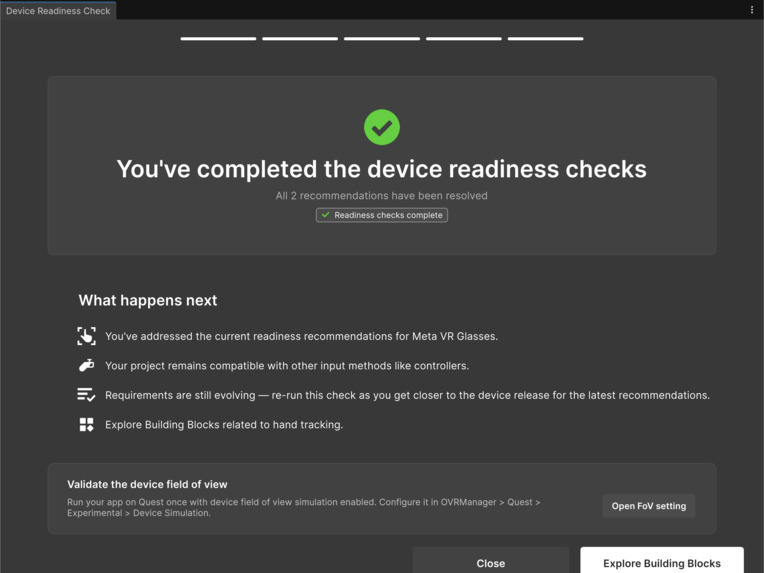This screenshot has width=764, height=573.
Task: Click 'Validate the device field of view' title
Action: (147, 484)
